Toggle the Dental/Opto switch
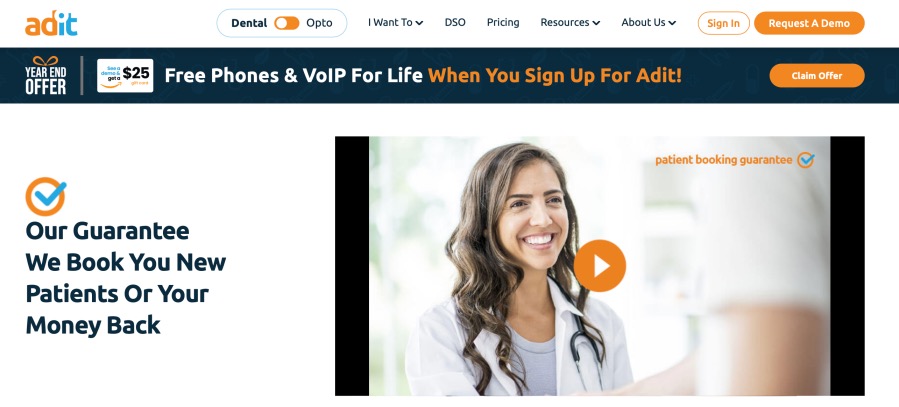 (287, 23)
